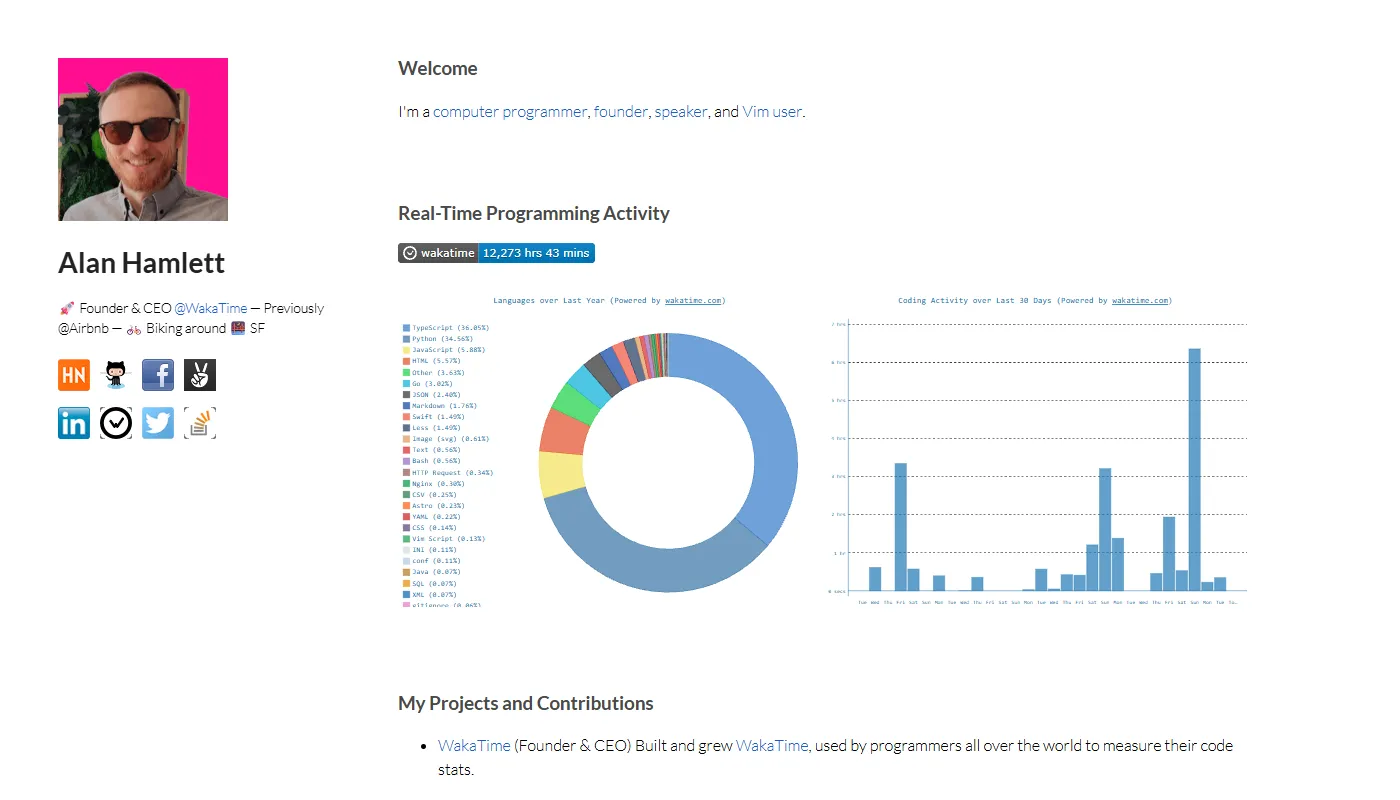Select 'INI (0.11%)' legend entry
Viewport: 1400px width, 800px height.
429,550
